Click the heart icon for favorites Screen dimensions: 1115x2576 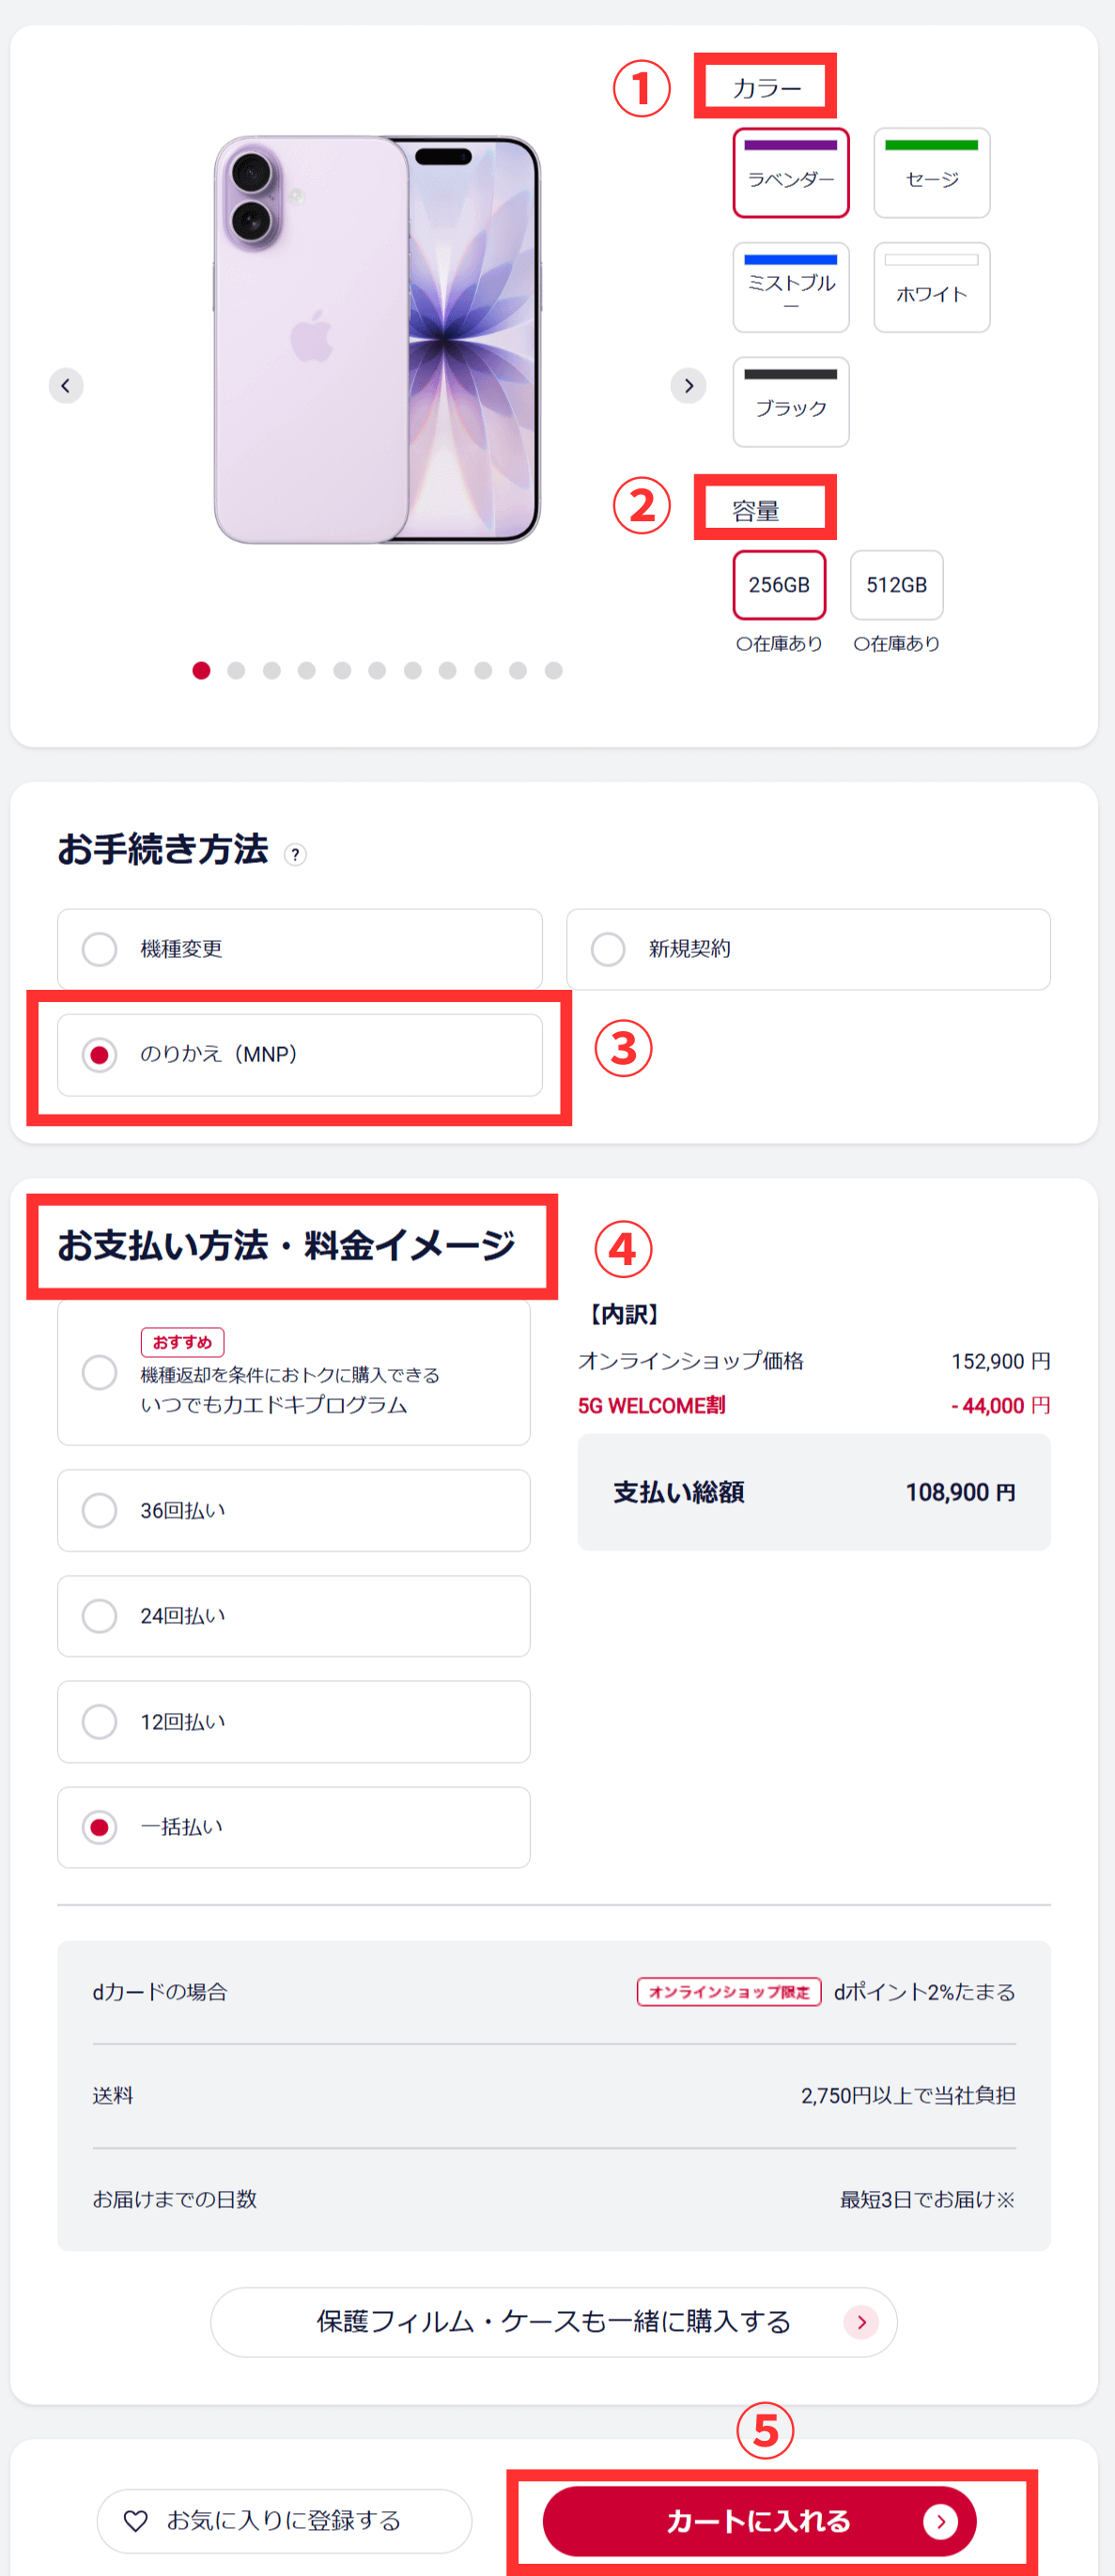point(136,2520)
